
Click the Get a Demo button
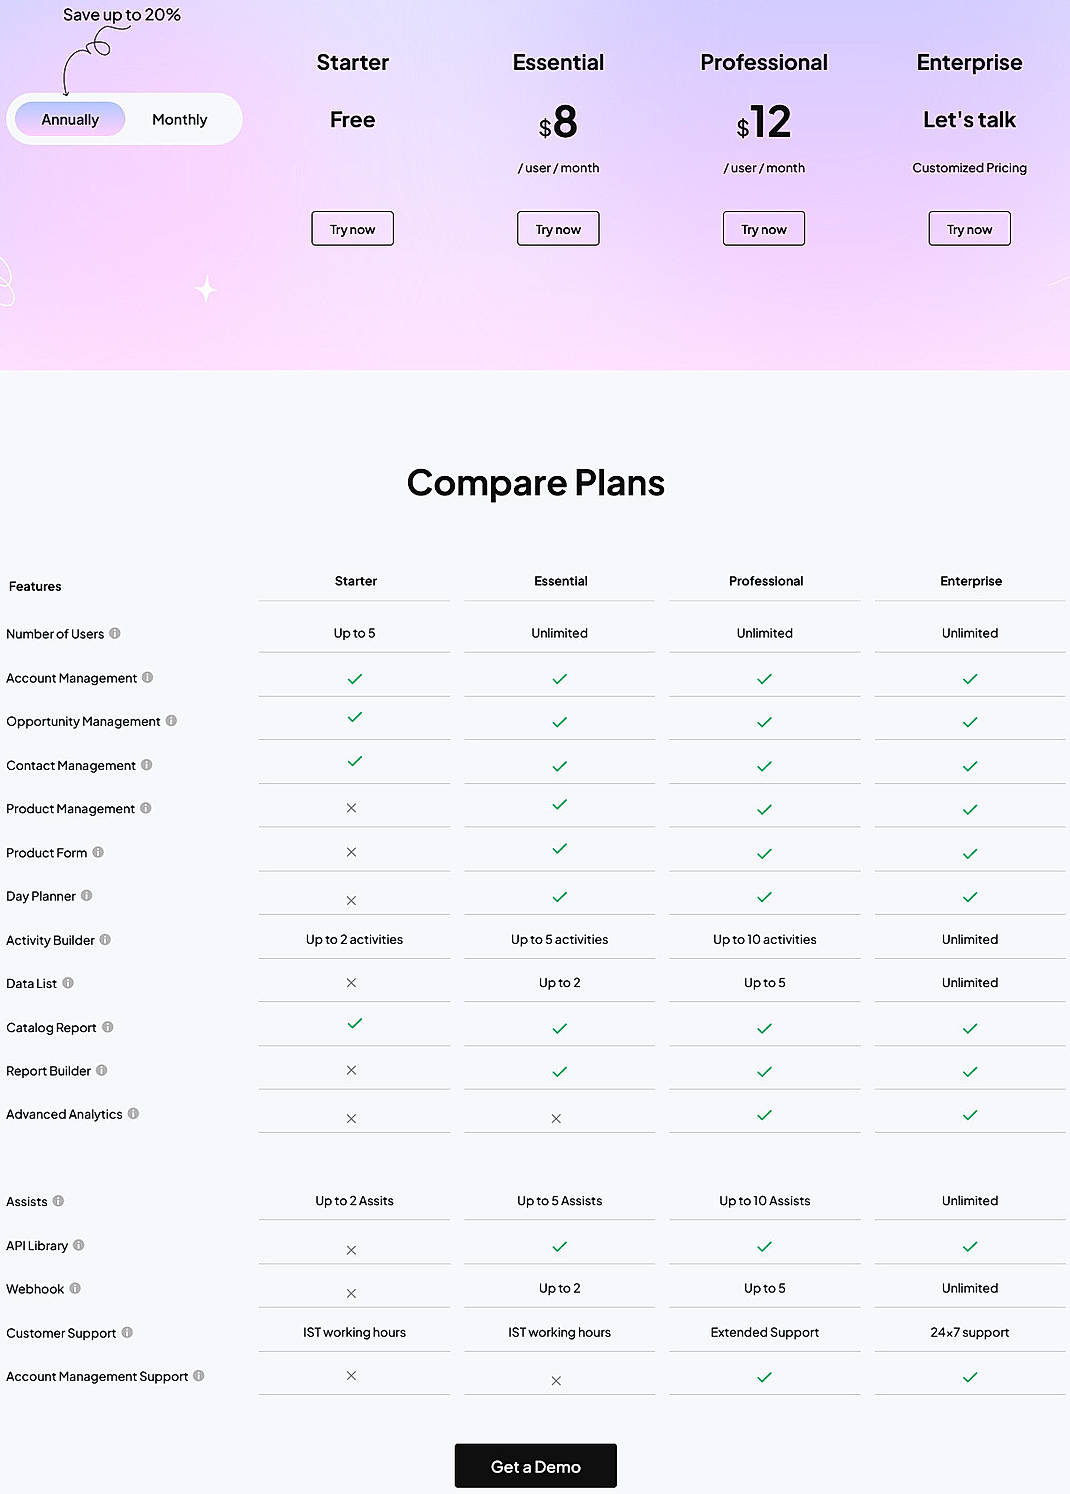(x=535, y=1466)
